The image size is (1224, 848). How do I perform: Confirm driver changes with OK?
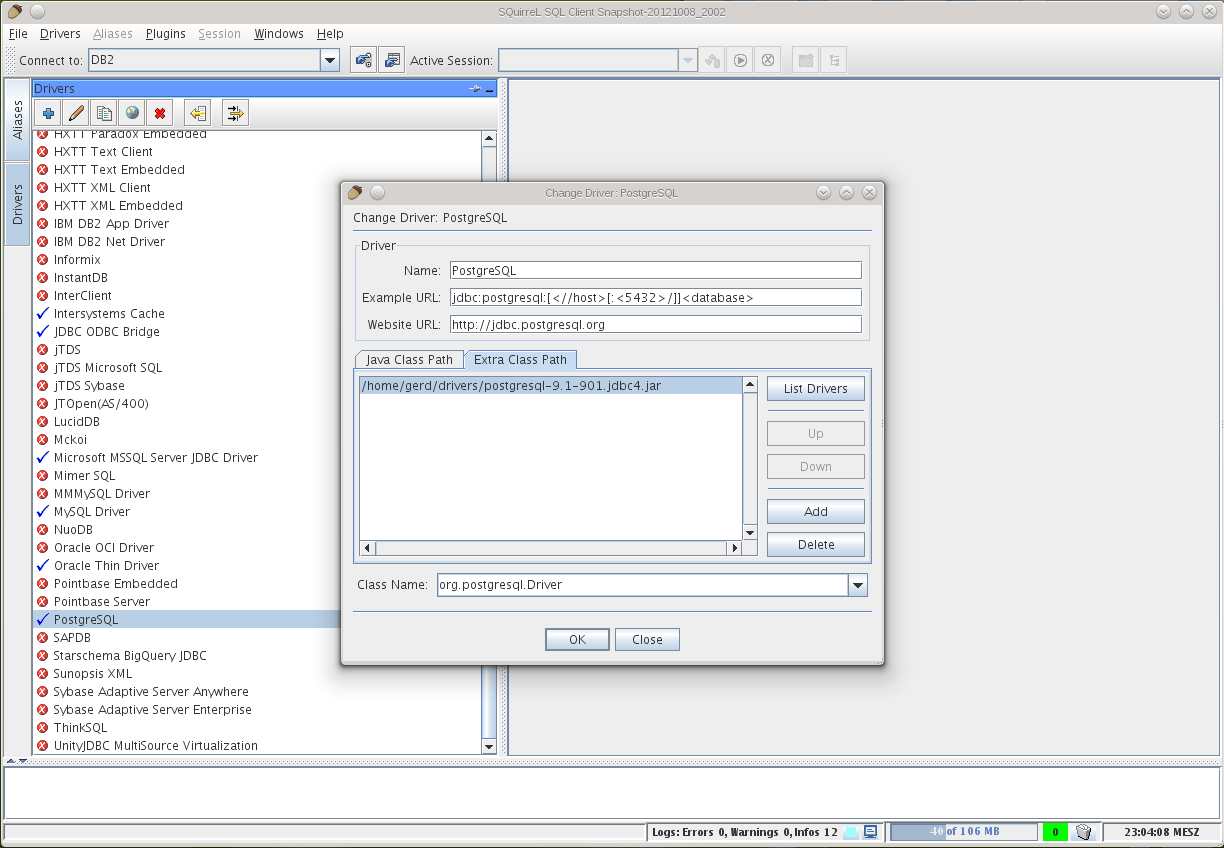[x=577, y=639]
